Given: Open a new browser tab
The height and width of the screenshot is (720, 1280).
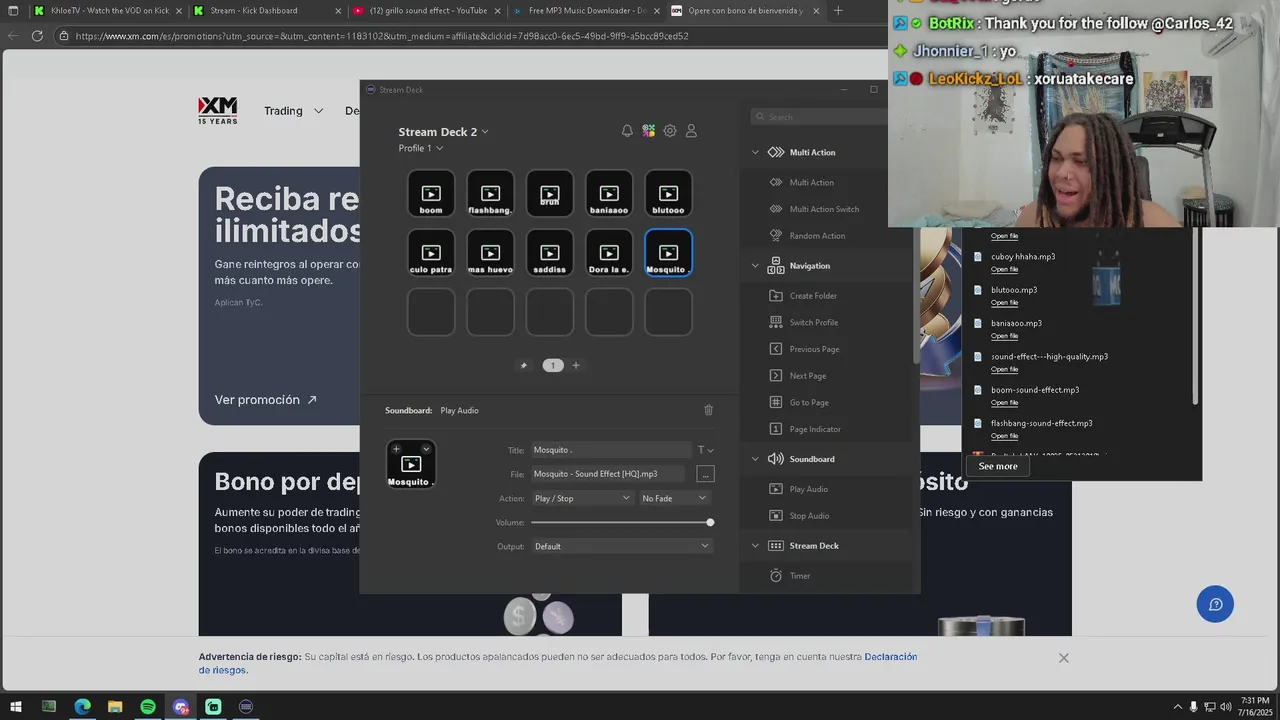Looking at the screenshot, I should point(838,11).
